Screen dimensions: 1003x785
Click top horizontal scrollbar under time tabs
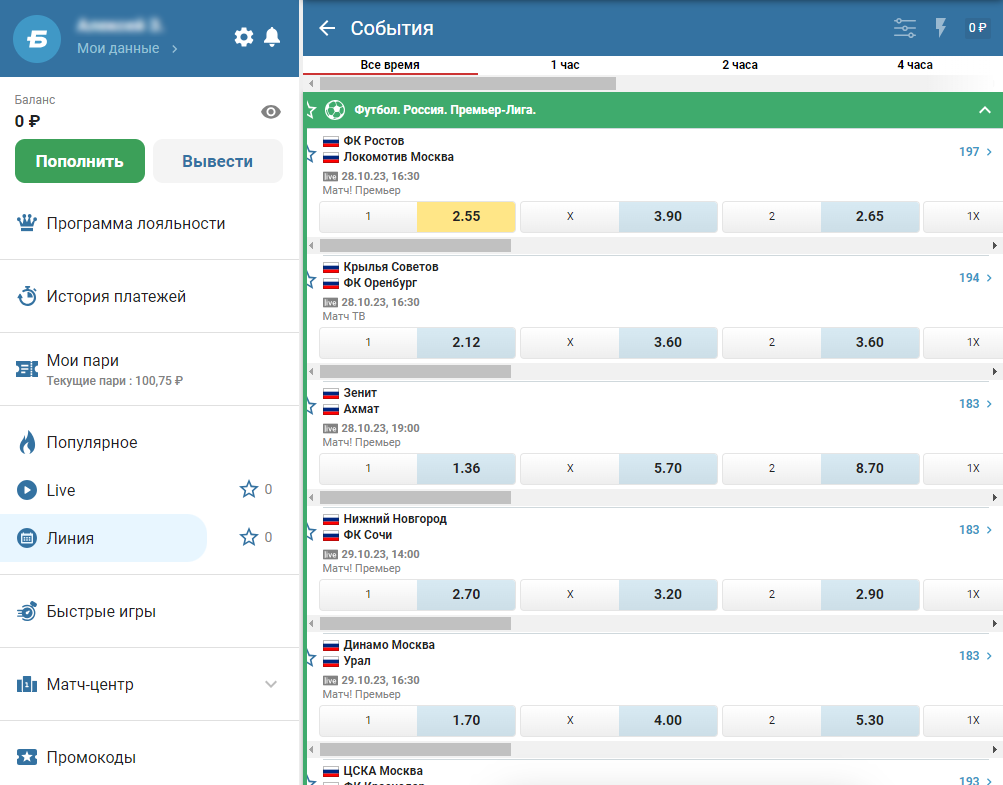pos(468,83)
